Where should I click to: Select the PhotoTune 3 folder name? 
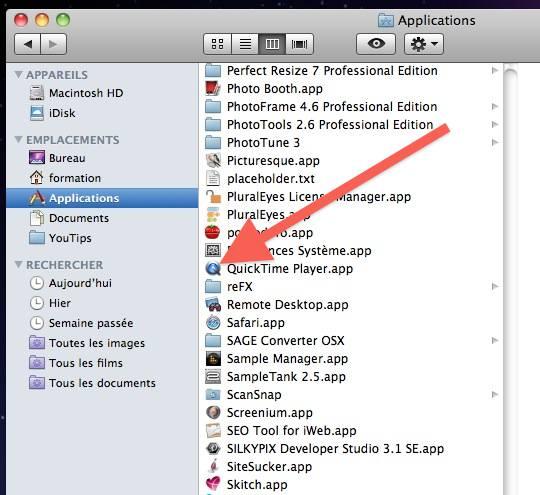click(263, 143)
